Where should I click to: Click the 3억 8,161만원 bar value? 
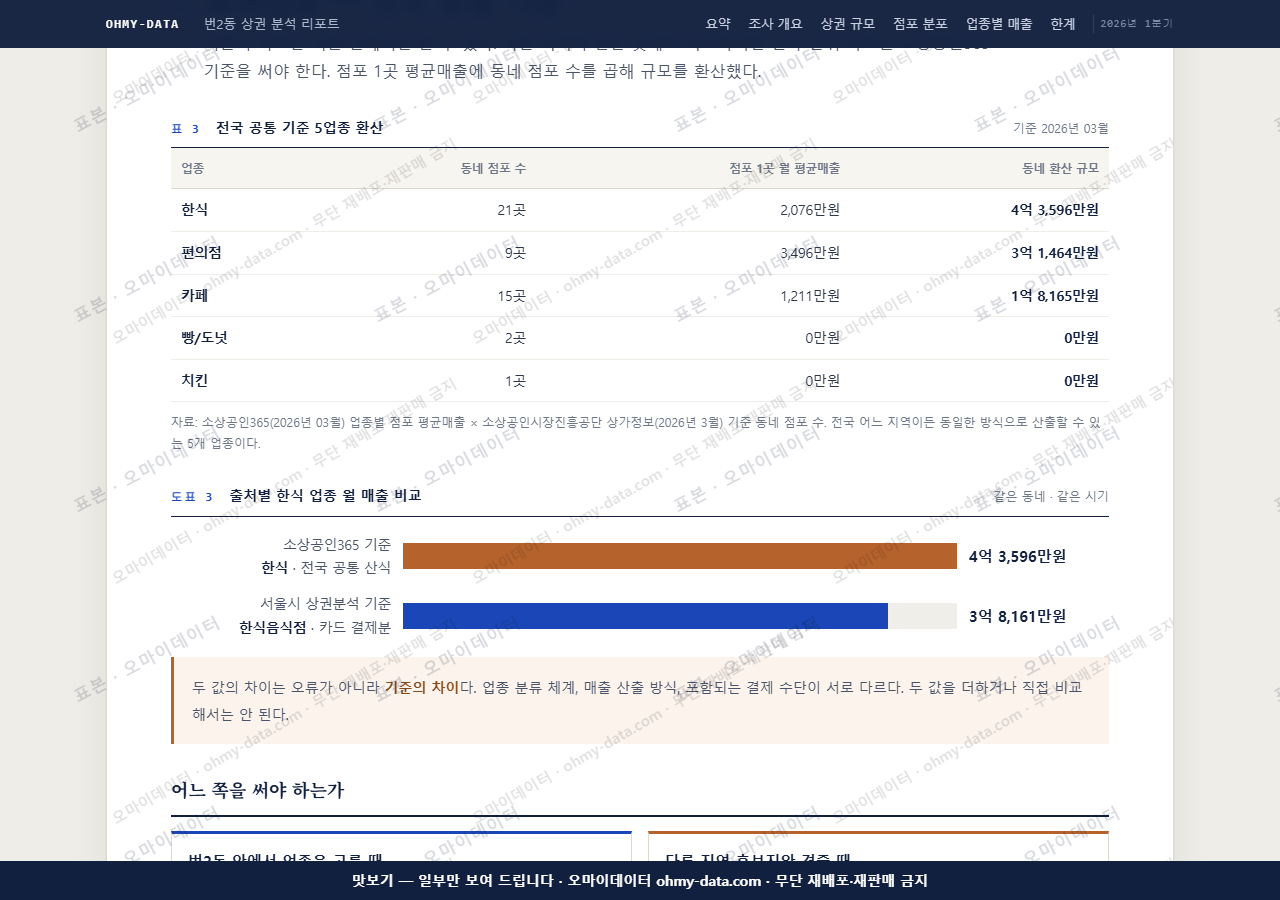click(1017, 616)
